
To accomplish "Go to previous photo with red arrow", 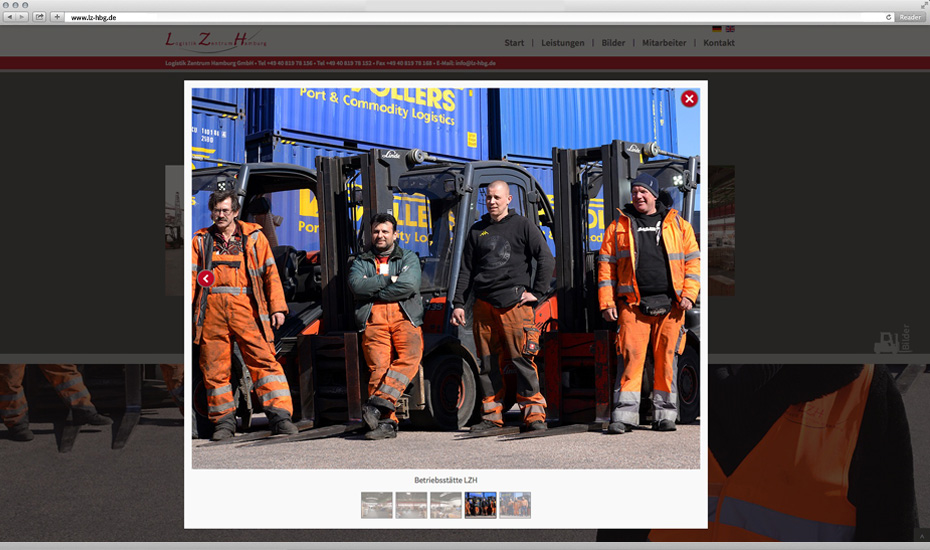I will pos(206,278).
